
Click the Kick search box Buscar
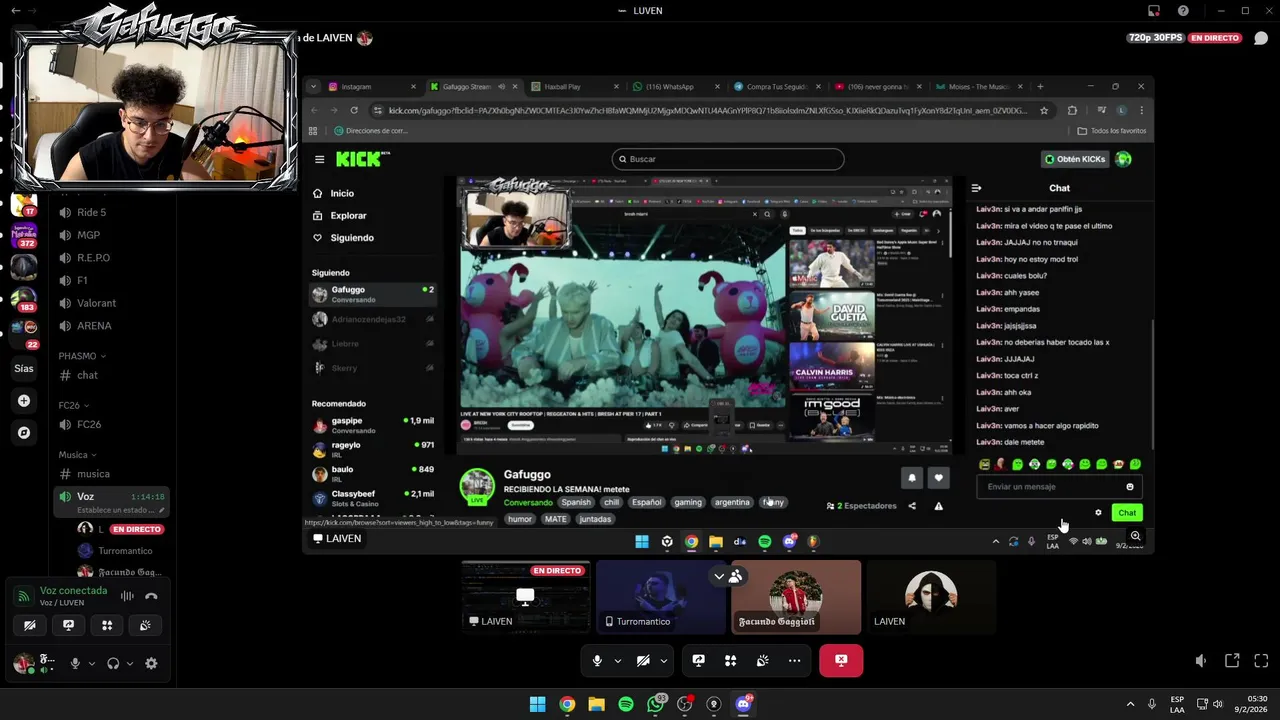click(x=728, y=159)
